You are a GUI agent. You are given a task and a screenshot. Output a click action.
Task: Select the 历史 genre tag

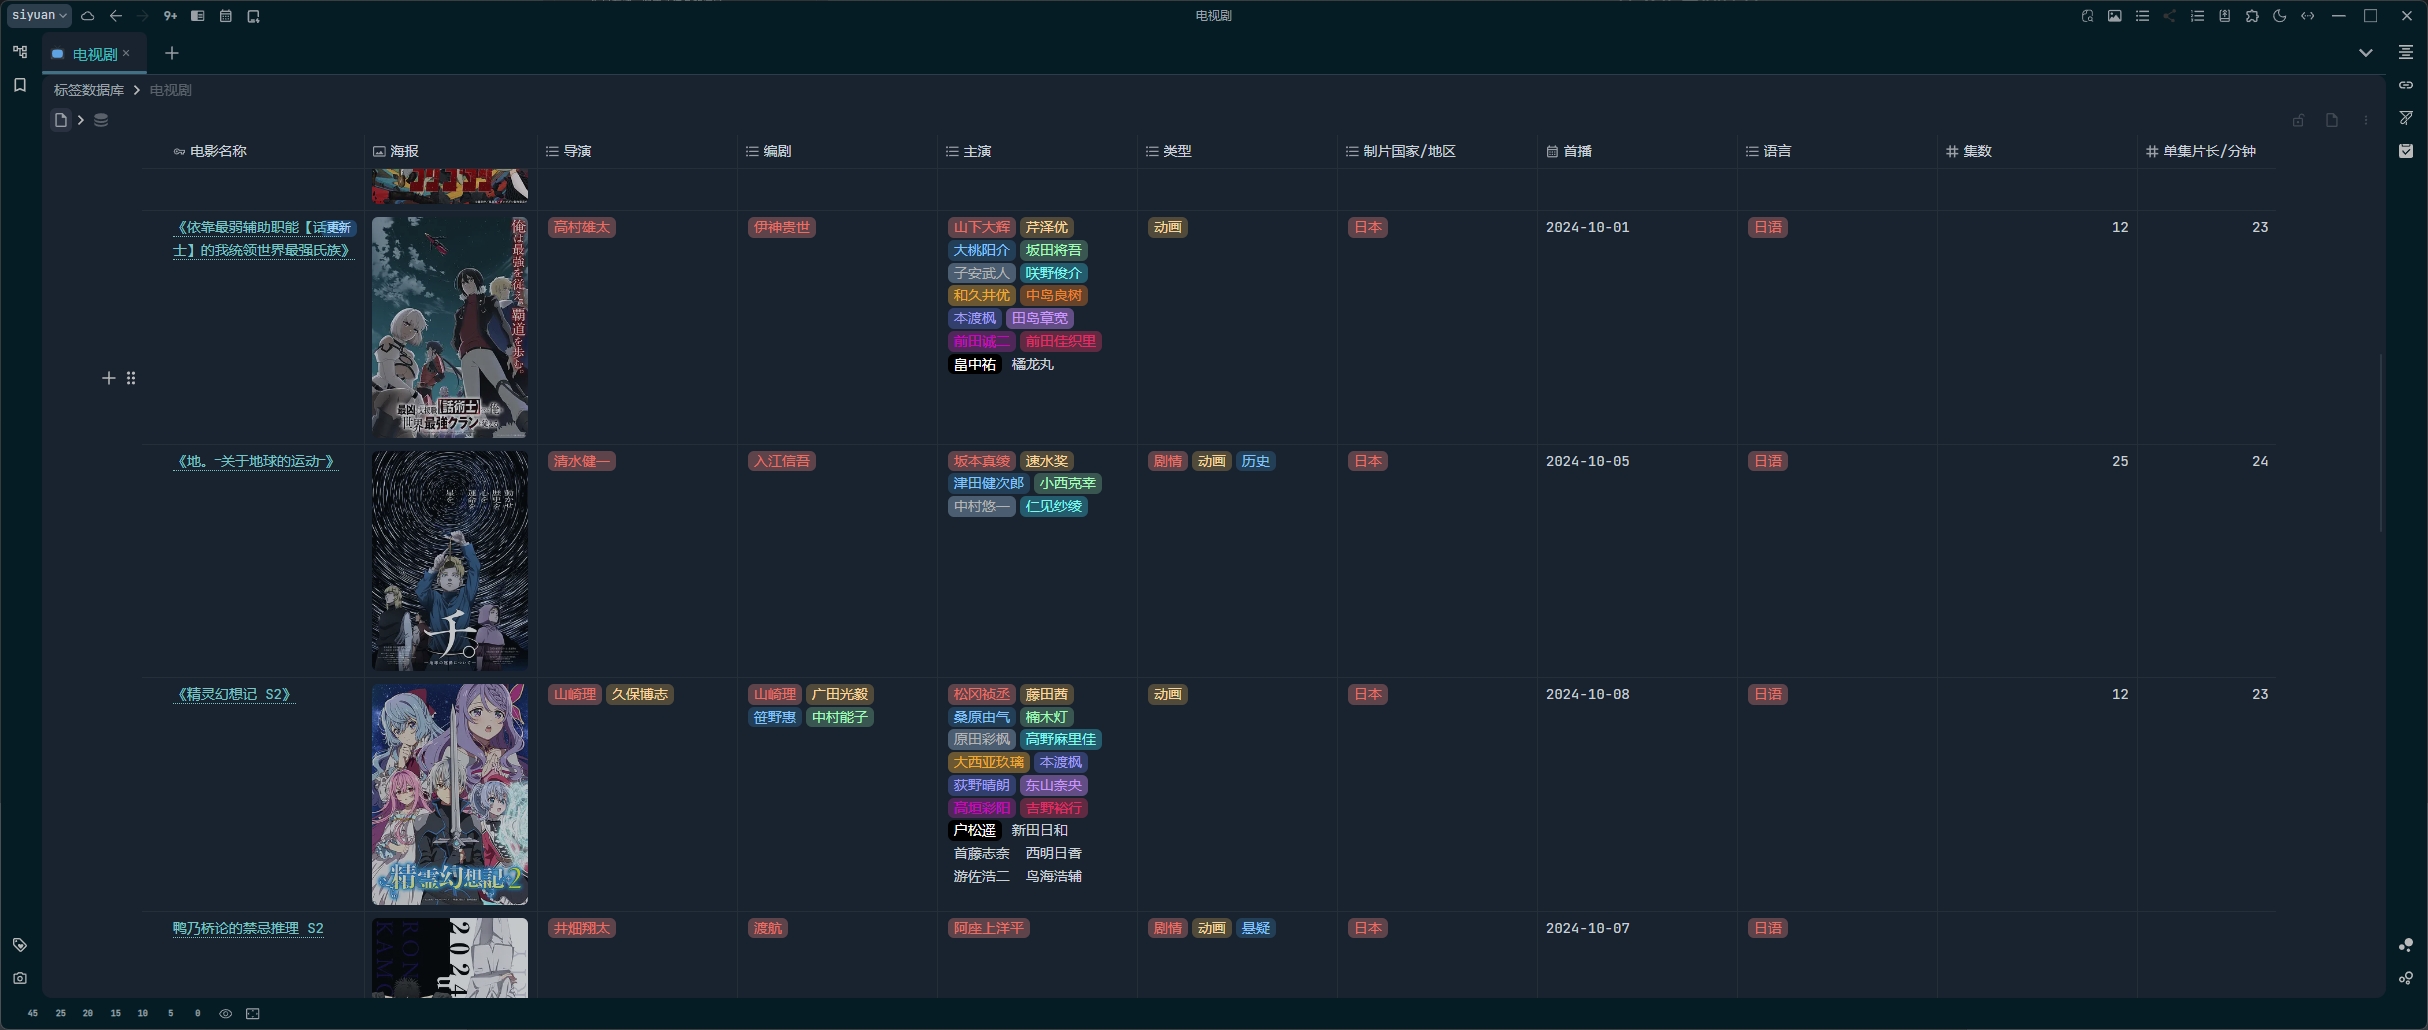tap(1255, 461)
